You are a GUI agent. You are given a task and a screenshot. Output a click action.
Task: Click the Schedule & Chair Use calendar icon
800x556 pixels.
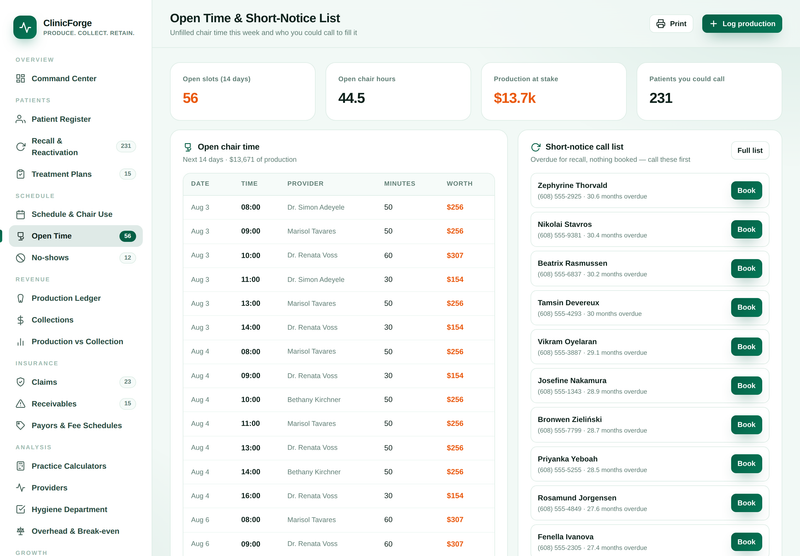pos(20,215)
